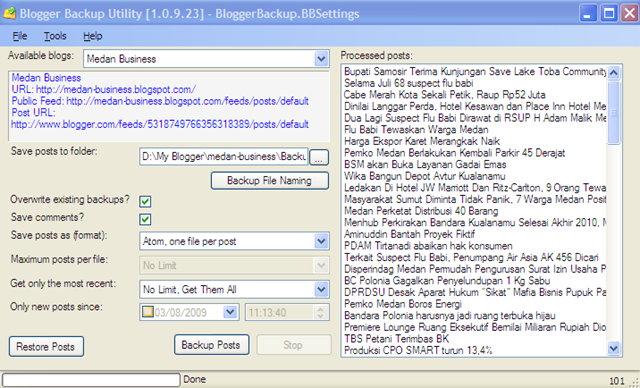Click the save folder path field
Screen dimensions: 640x388
[x=224, y=157]
